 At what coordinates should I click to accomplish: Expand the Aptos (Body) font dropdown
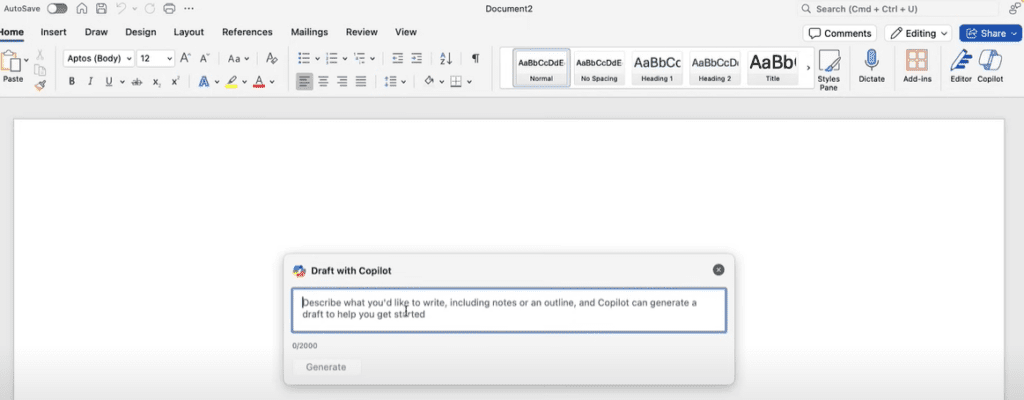[98, 58]
